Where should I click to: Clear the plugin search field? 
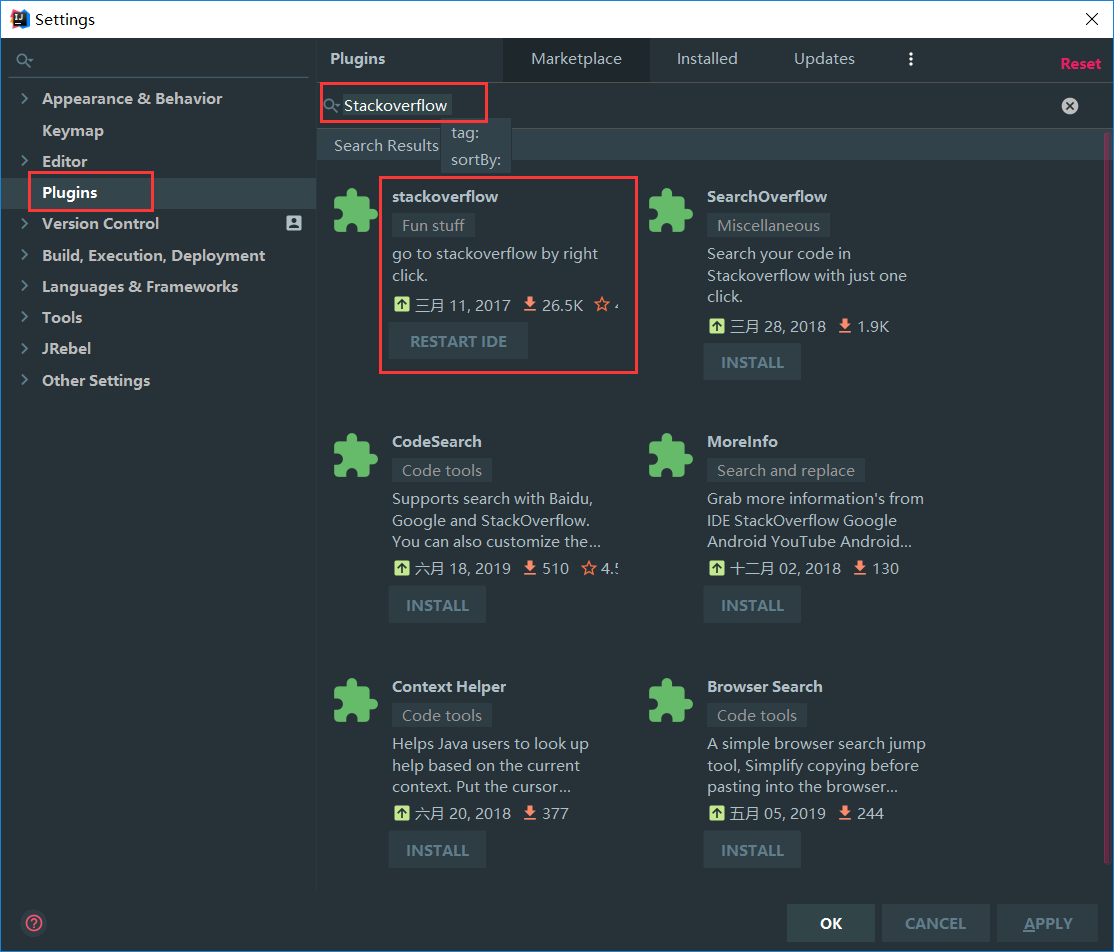click(1070, 106)
